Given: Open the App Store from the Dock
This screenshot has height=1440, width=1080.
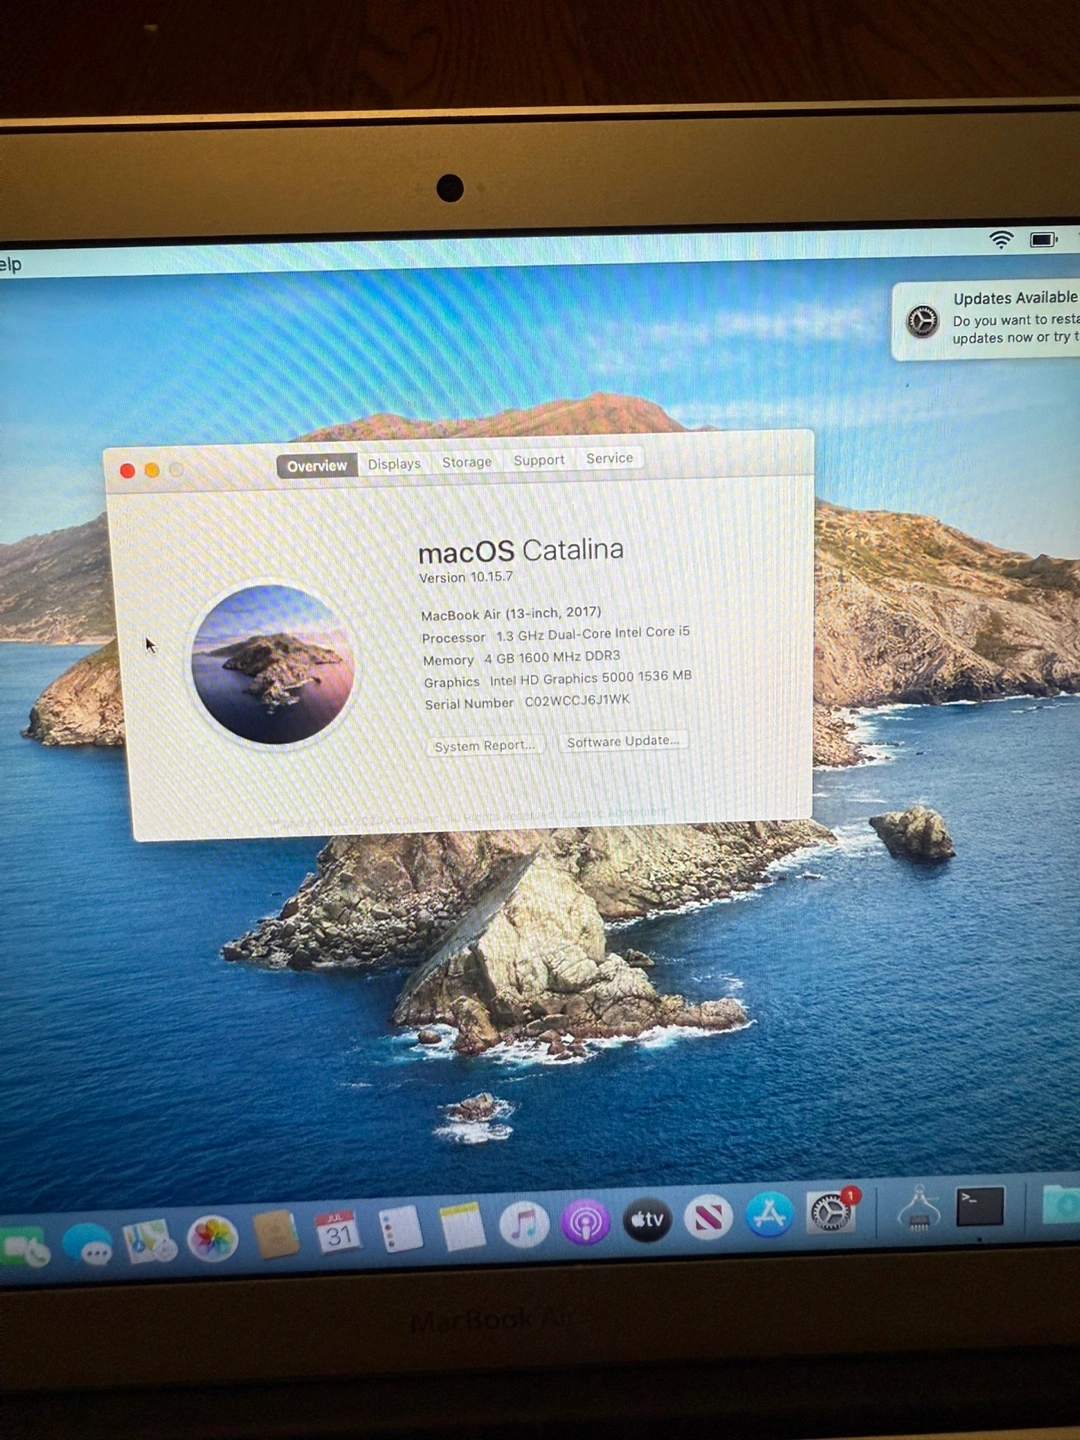Looking at the screenshot, I should pos(769,1214).
